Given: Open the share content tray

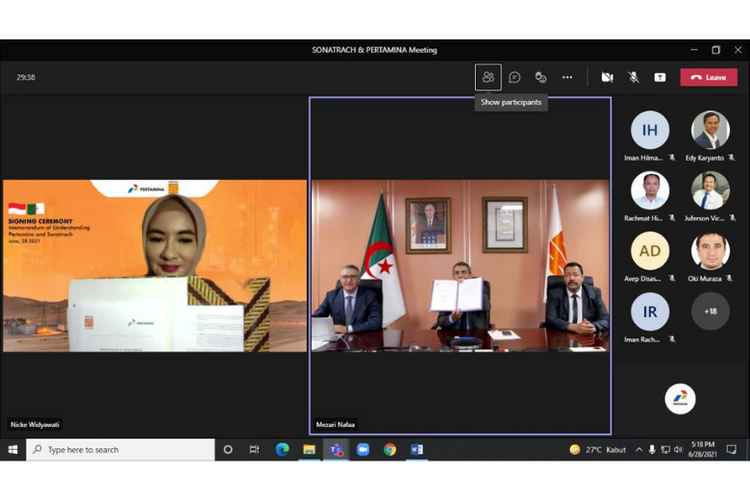Looking at the screenshot, I should tap(660, 77).
